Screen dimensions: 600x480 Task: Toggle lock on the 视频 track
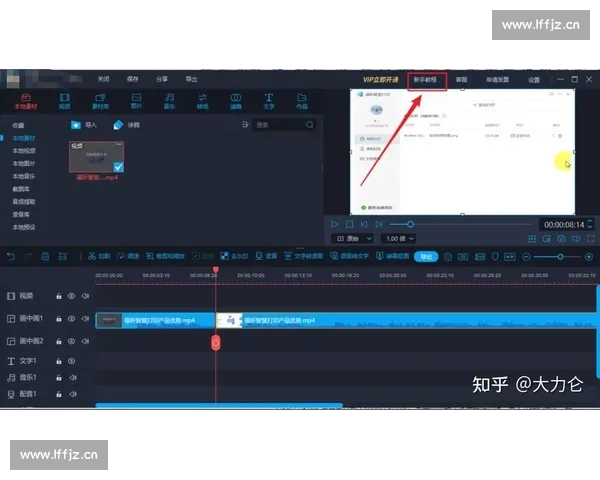58,296
